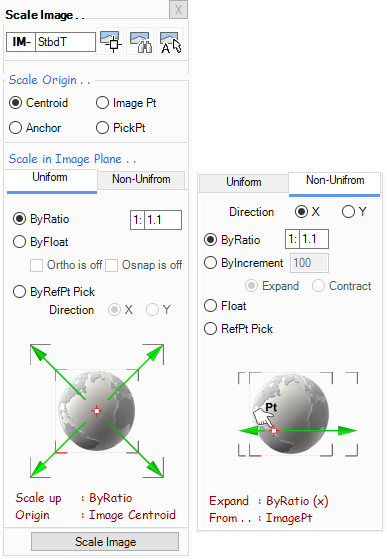This screenshot has width=387, height=559.
Task: Click the Scale Image button
Action: (x=105, y=542)
